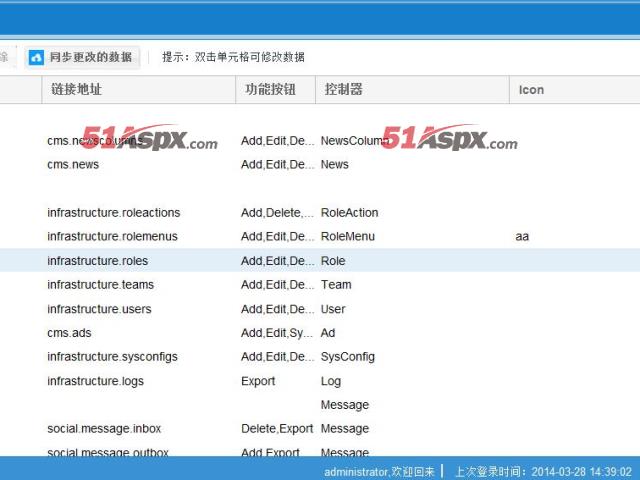Sort by the 功能按钮 column header
Screen dimensions: 640x480
(x=276, y=89)
